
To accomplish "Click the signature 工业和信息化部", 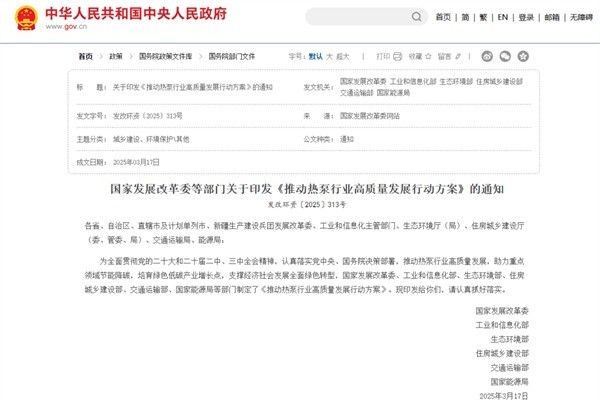I will pos(502,325).
